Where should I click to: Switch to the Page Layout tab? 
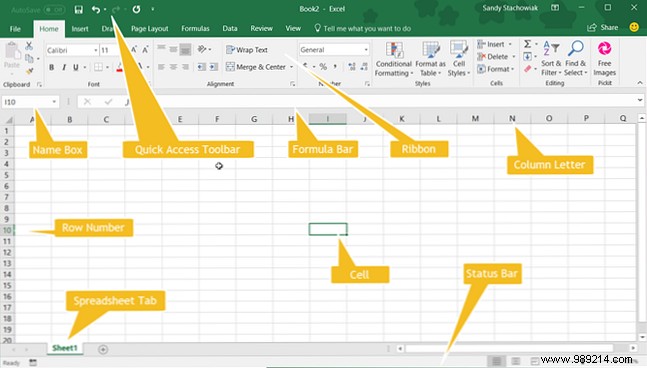(149, 28)
